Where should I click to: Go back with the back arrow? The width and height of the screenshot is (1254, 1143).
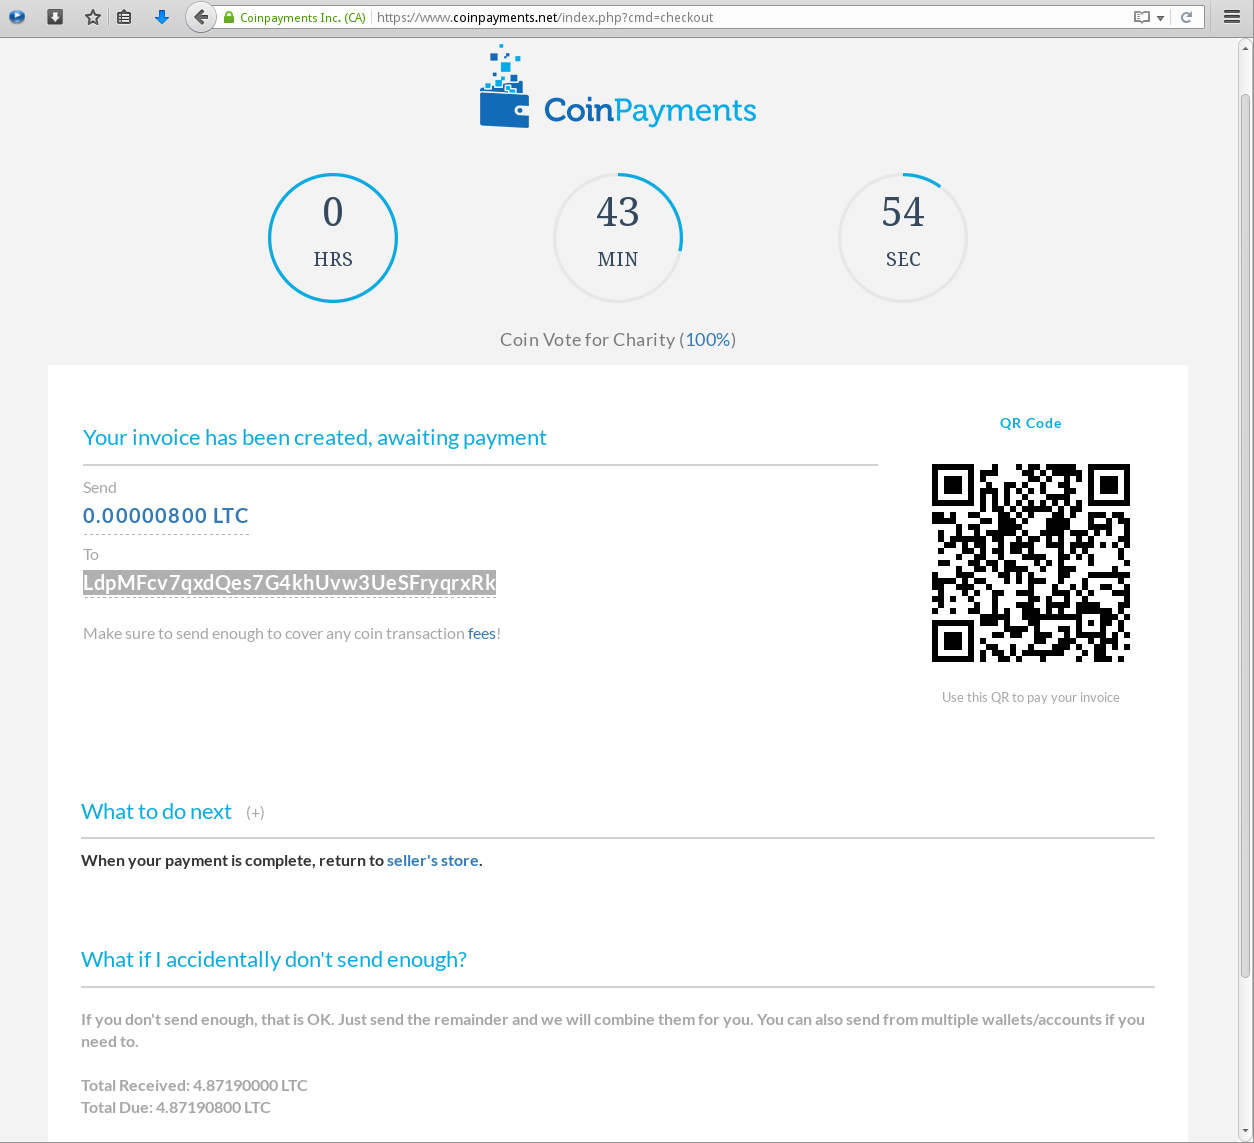point(201,17)
